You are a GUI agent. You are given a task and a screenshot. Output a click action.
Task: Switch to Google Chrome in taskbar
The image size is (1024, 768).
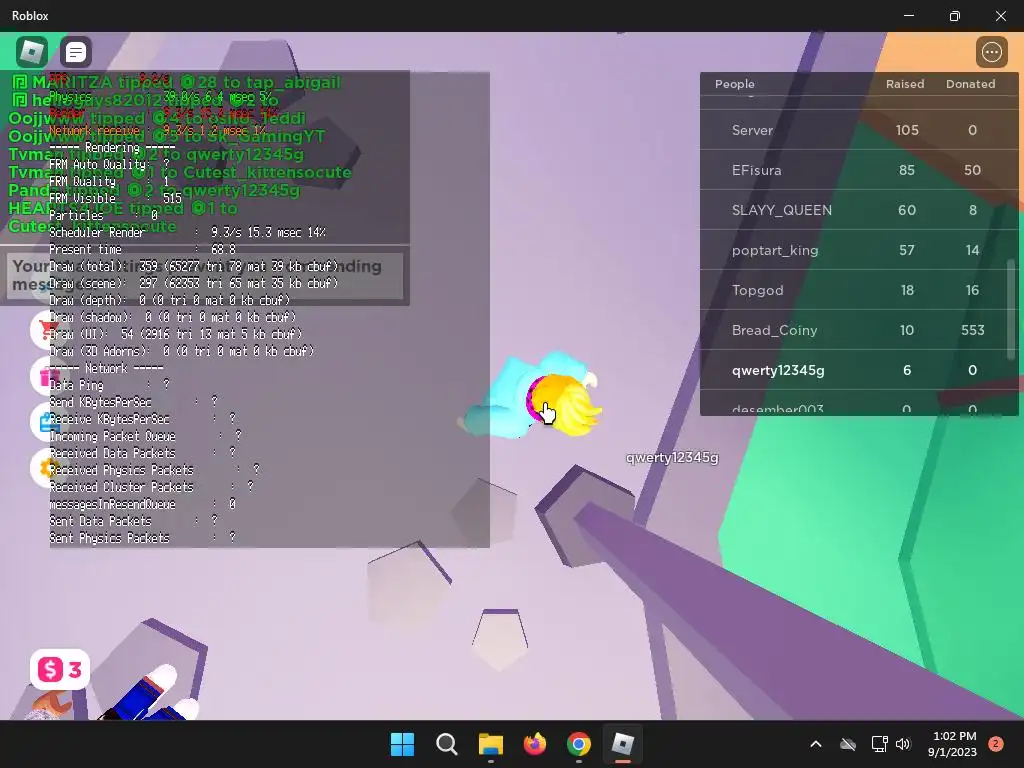(x=579, y=744)
